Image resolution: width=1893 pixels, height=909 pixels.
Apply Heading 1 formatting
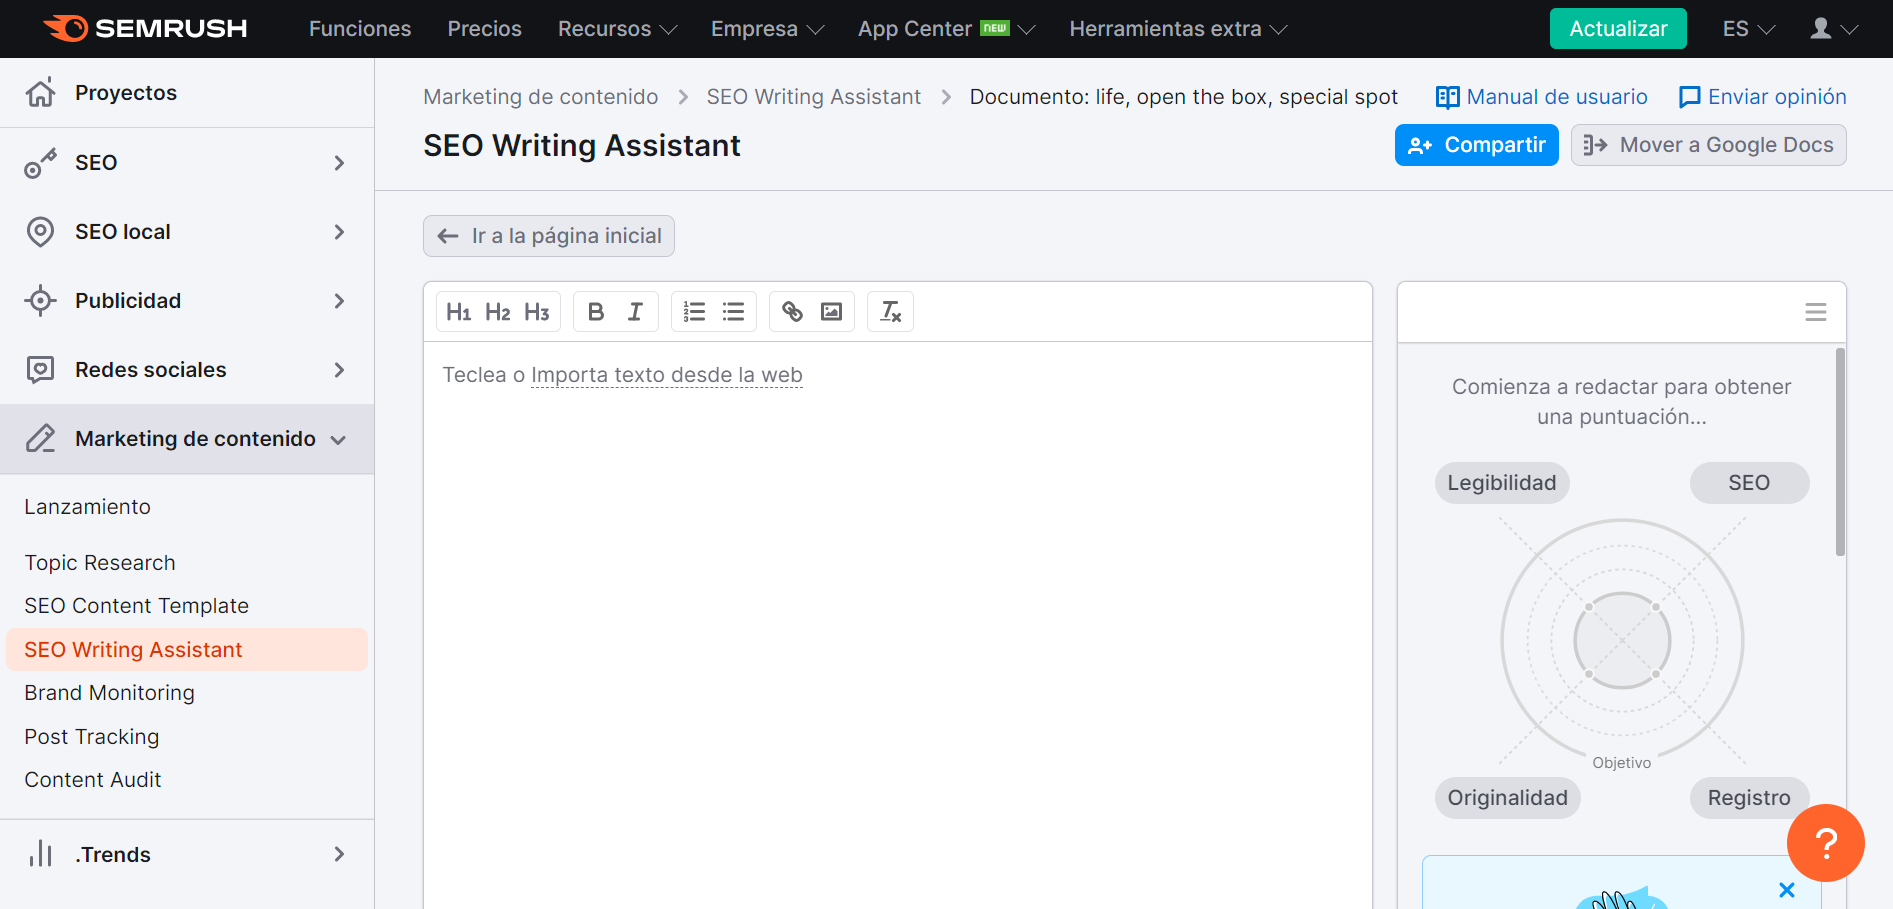click(x=458, y=312)
